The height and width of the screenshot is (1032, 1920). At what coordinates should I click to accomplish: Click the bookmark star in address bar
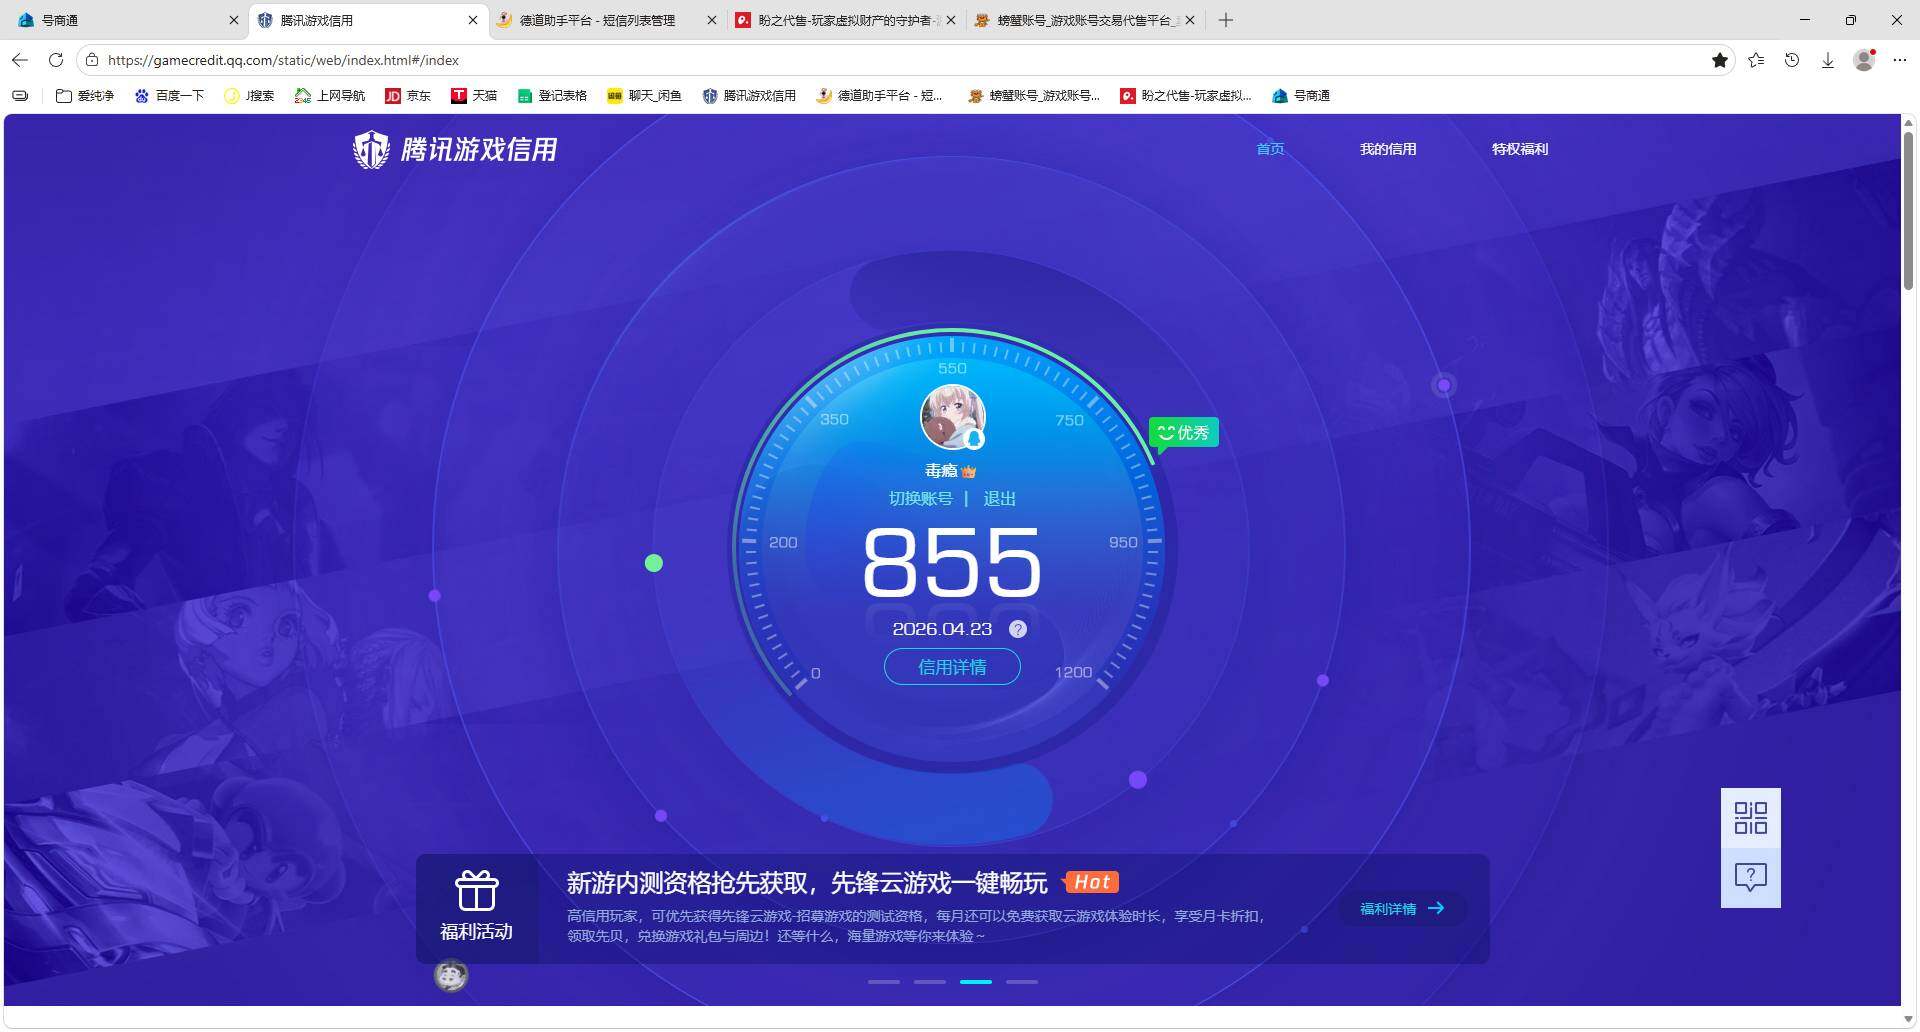coord(1720,60)
